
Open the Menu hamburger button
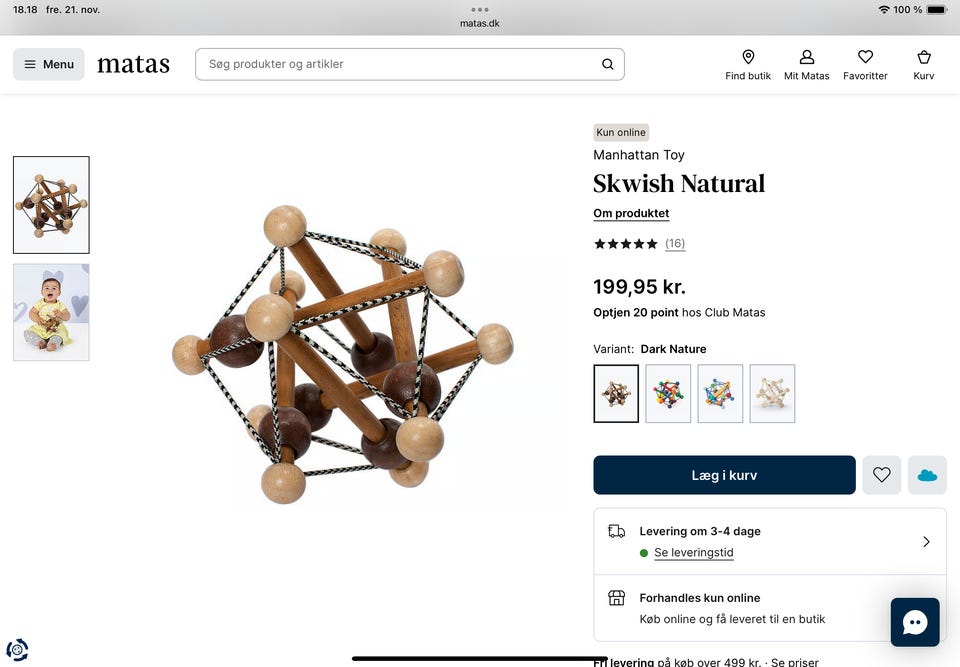(49, 64)
